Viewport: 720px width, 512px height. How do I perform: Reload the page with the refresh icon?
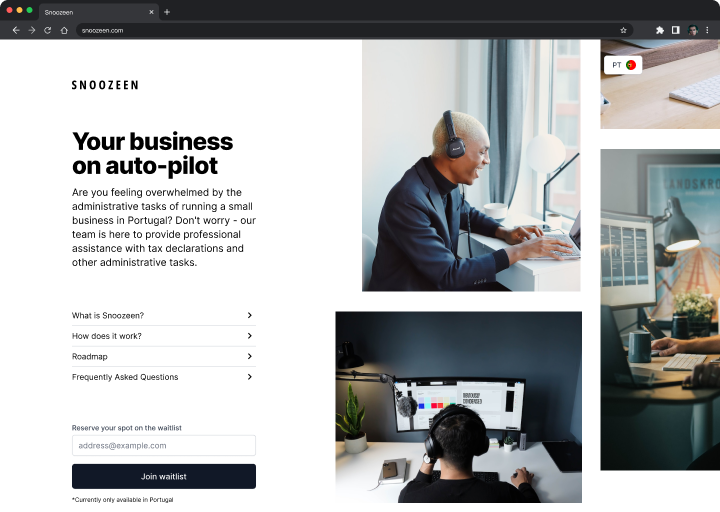coord(48,30)
